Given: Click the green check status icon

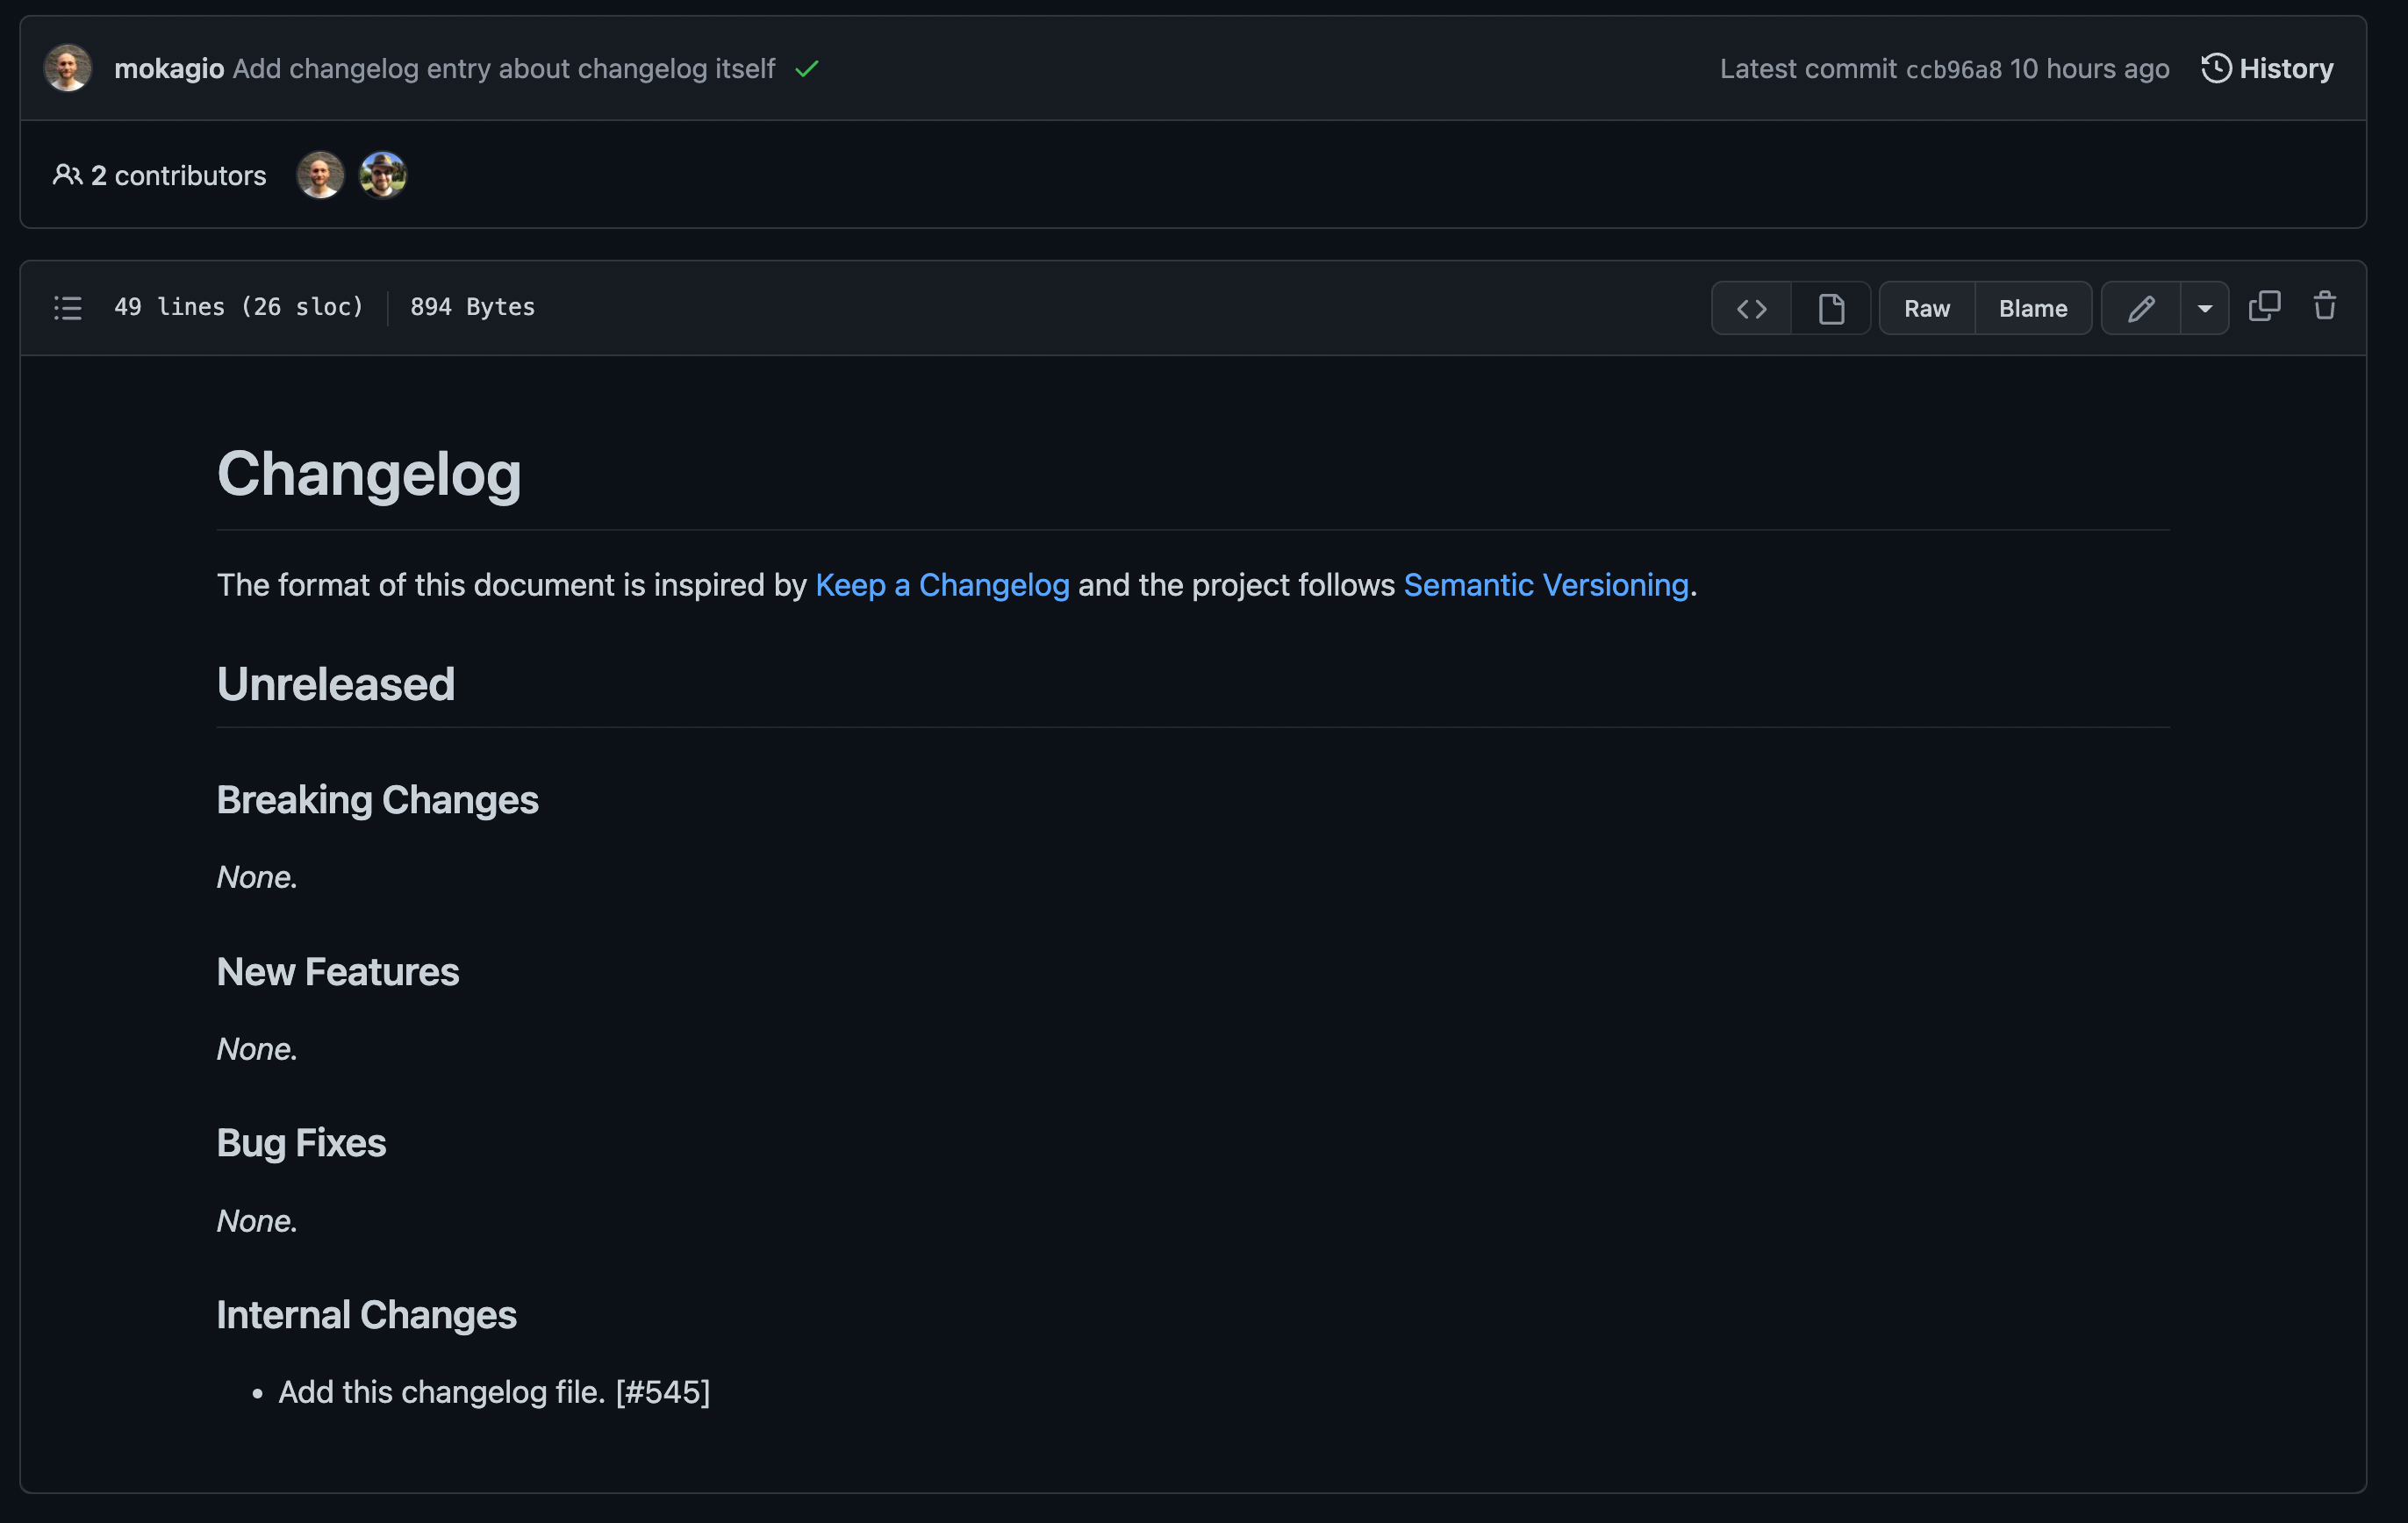Looking at the screenshot, I should [806, 69].
